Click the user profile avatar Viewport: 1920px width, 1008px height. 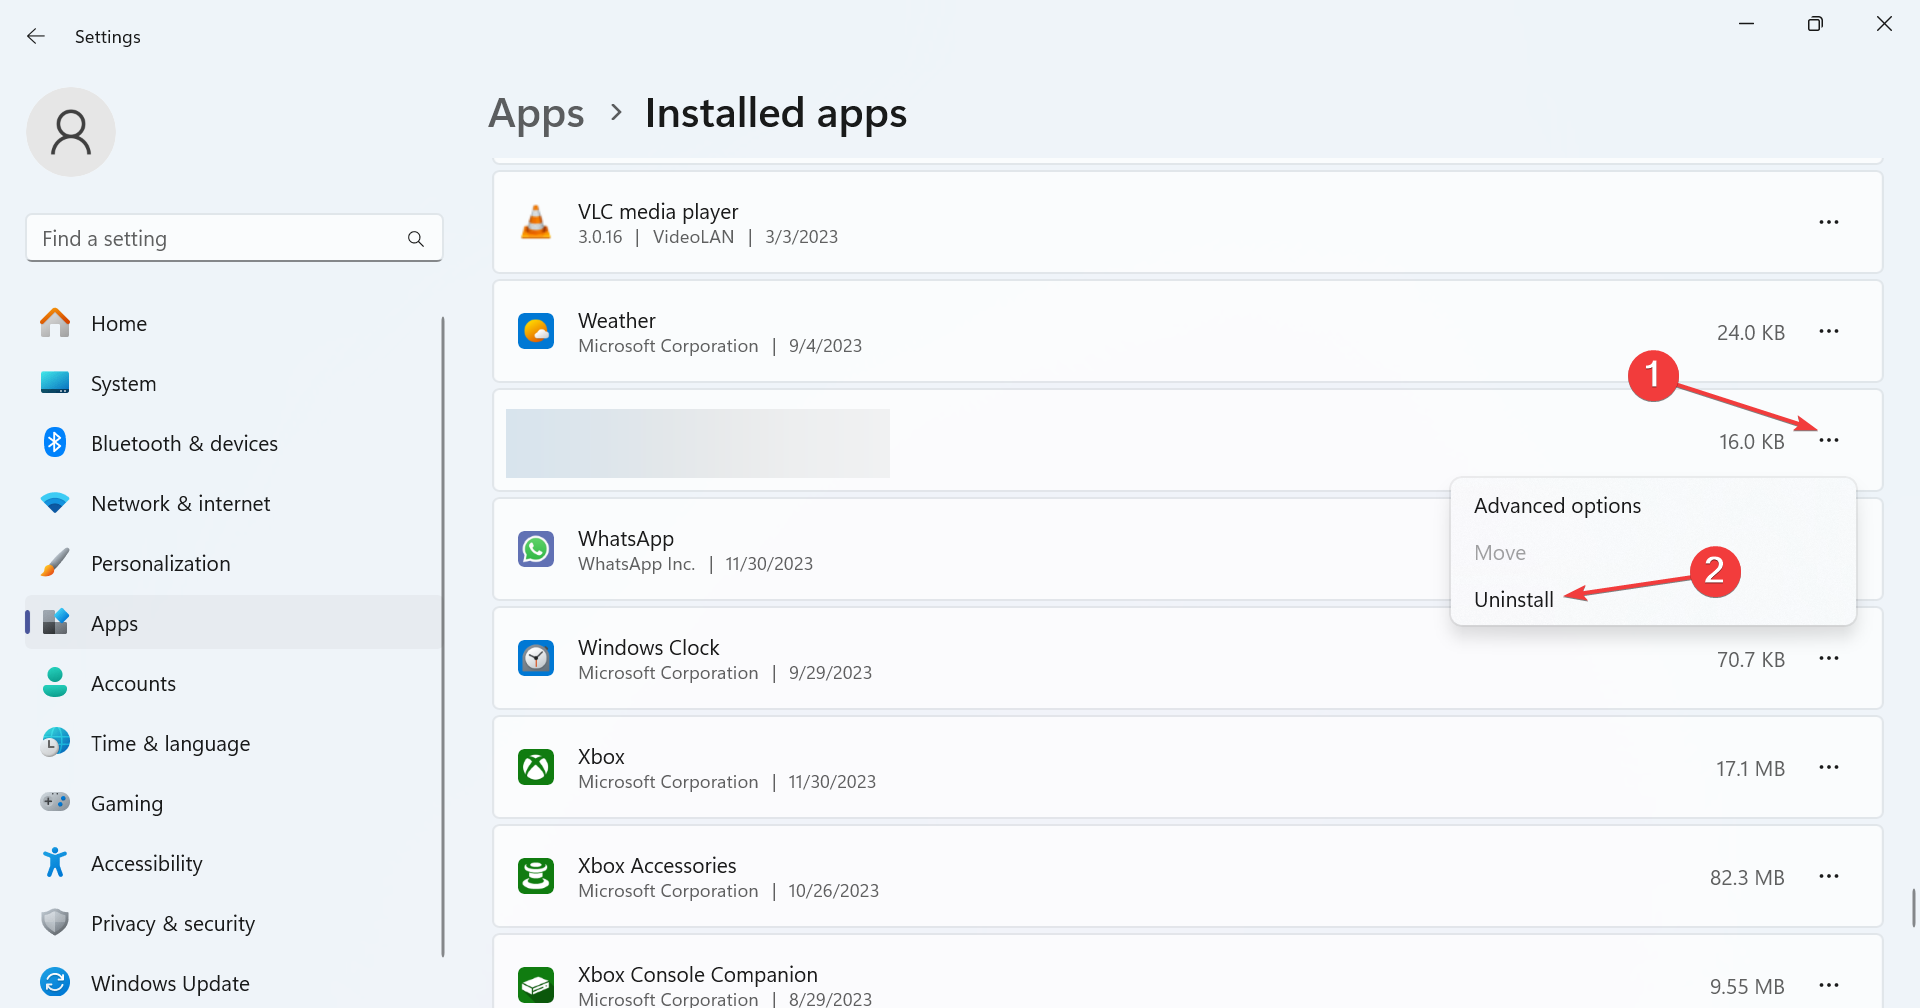[71, 132]
